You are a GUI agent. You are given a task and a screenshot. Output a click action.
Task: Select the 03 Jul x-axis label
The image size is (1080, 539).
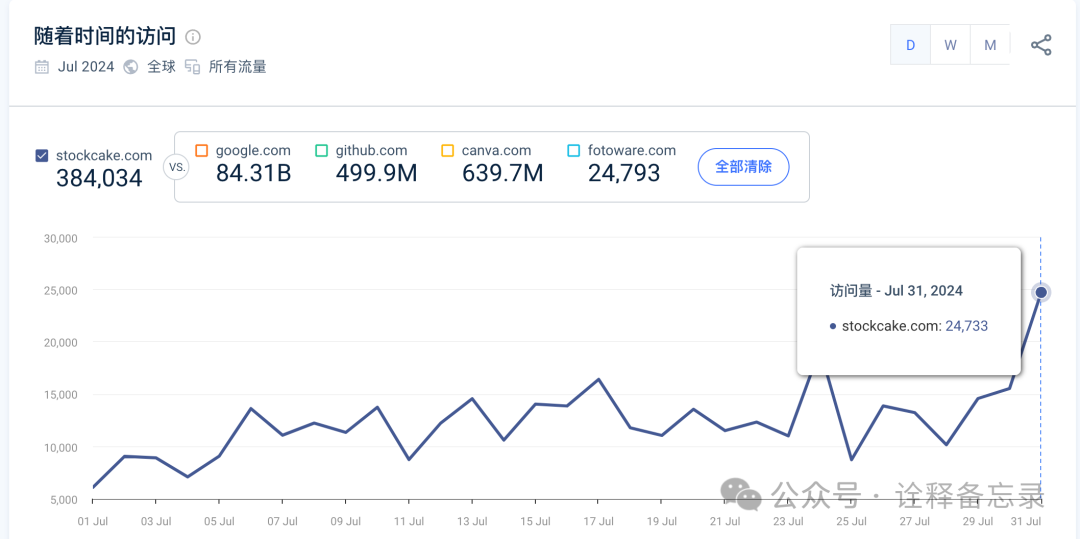[x=156, y=521]
